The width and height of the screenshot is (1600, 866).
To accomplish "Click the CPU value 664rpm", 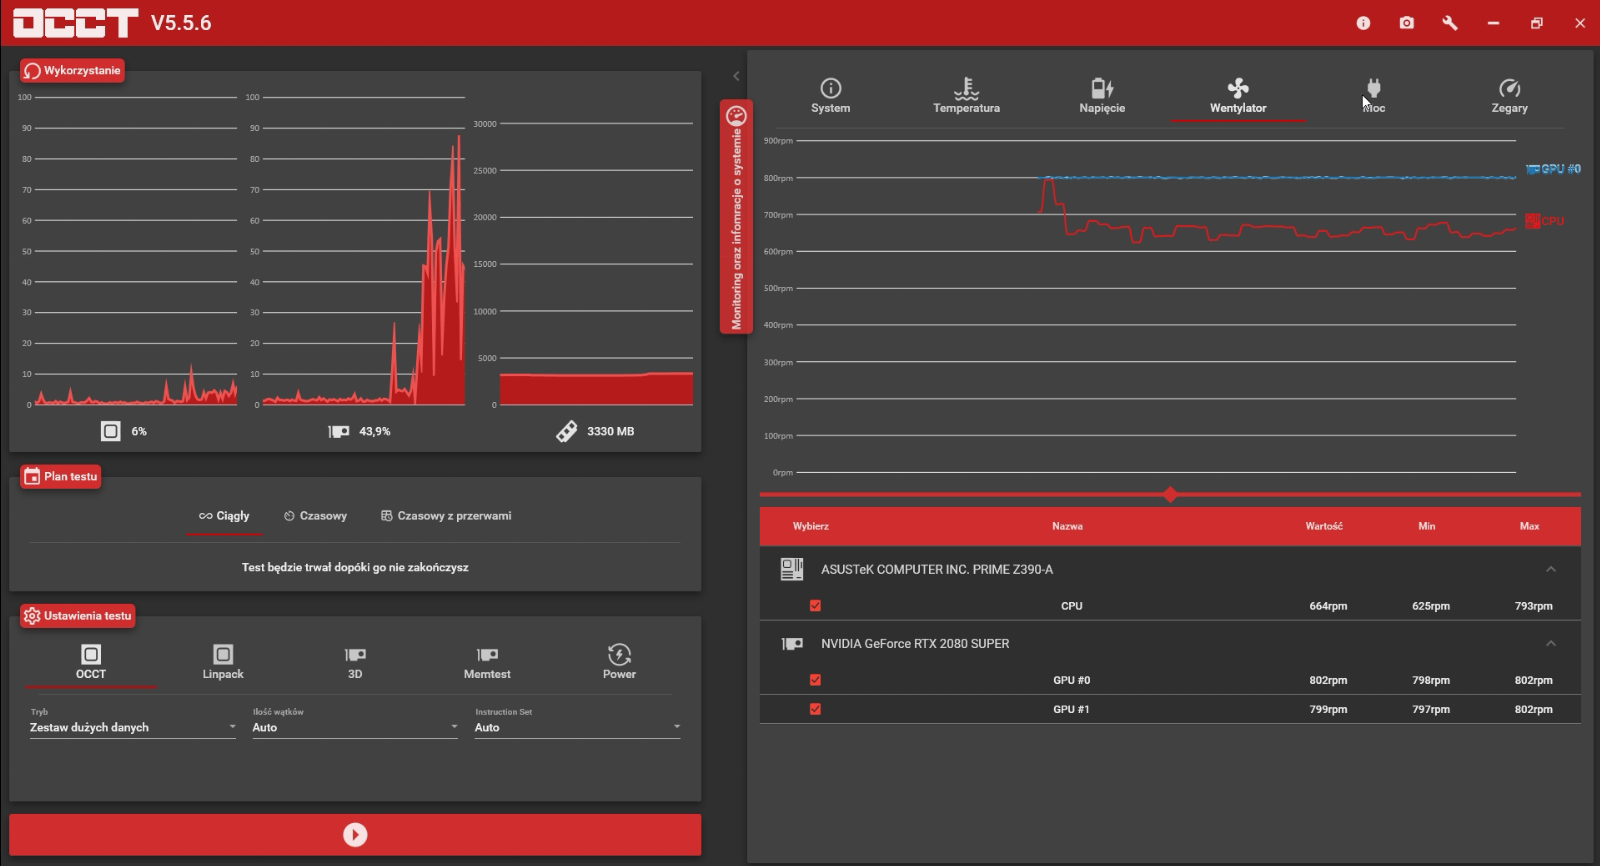I will [x=1328, y=606].
